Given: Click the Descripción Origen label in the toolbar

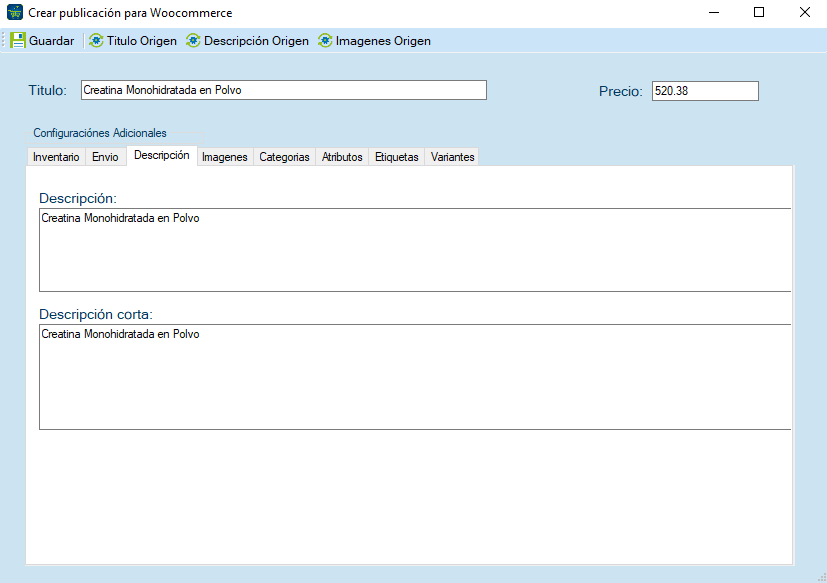Looking at the screenshot, I should click(256, 41).
